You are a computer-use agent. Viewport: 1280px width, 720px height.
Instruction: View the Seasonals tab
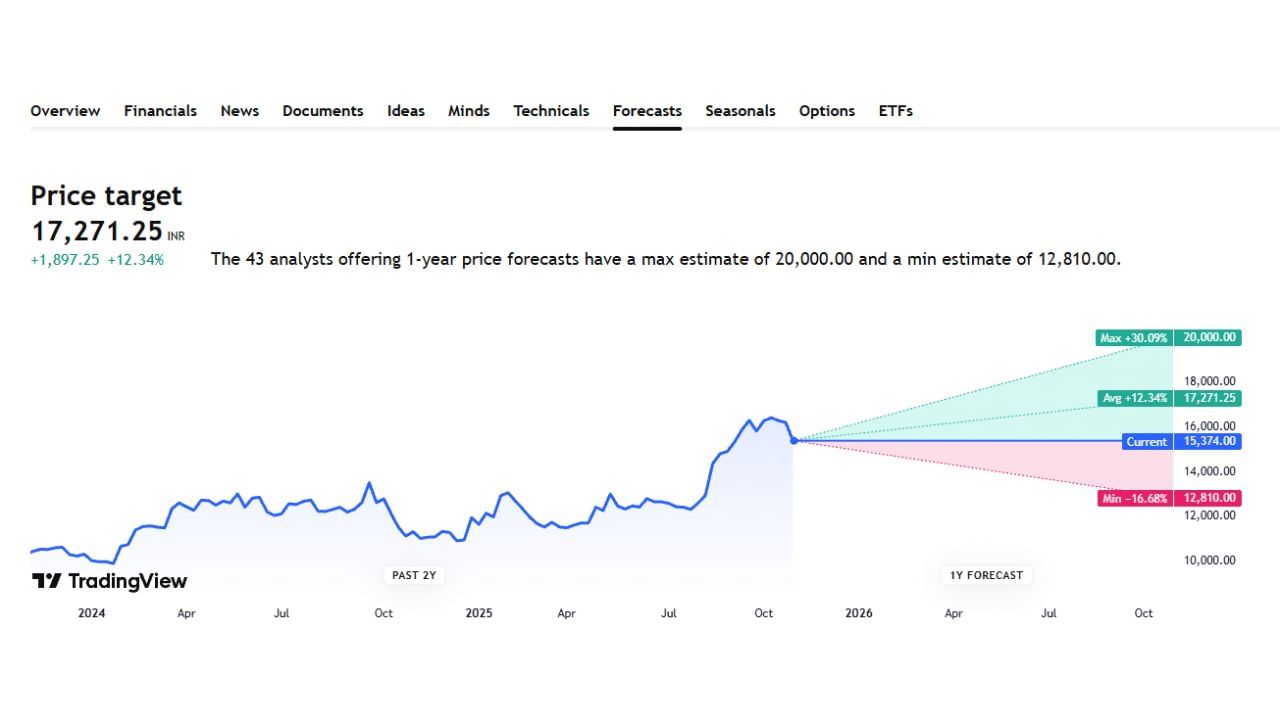tap(740, 111)
